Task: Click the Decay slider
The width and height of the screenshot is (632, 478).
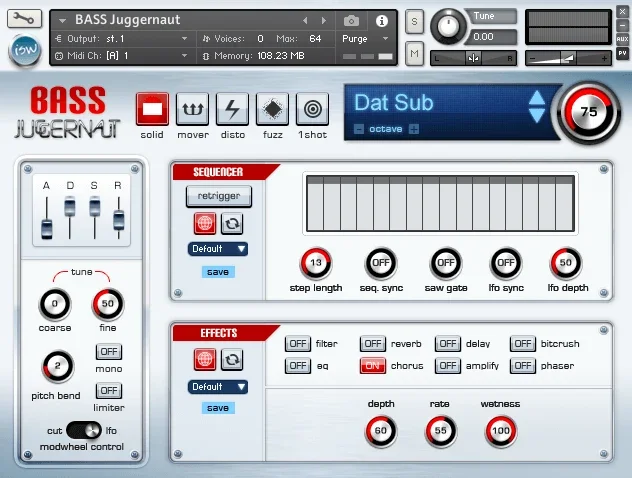Action: [70, 206]
